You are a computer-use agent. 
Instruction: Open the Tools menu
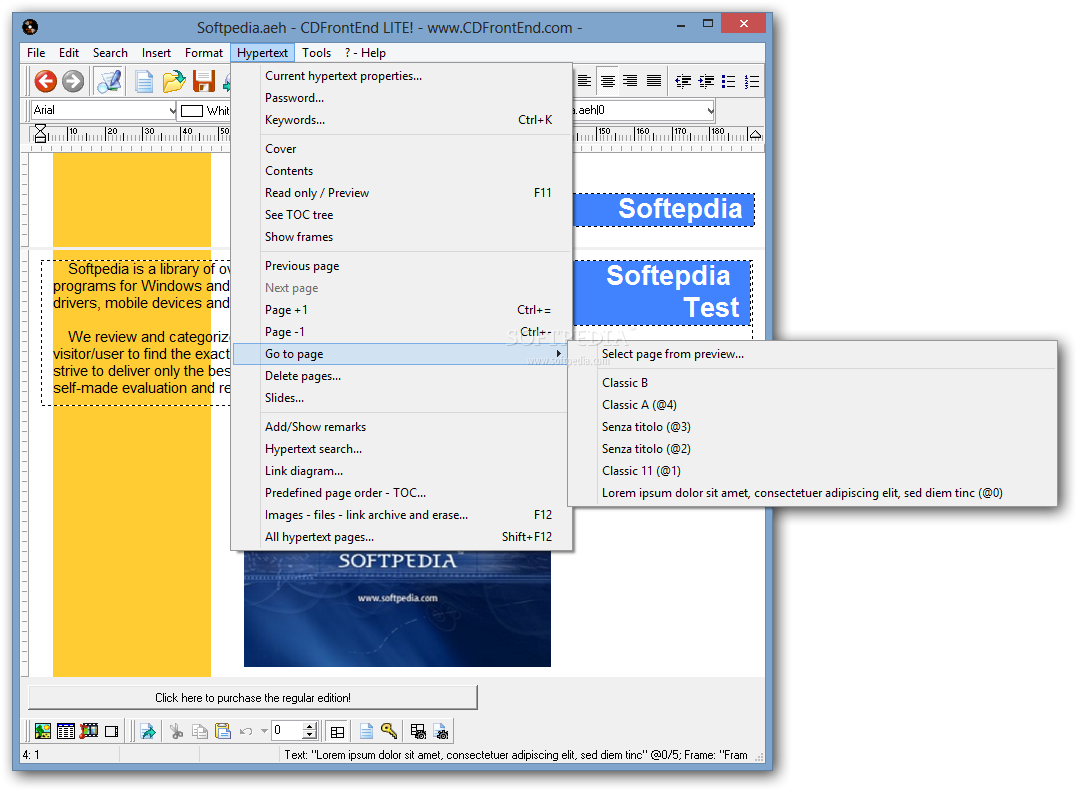(x=316, y=53)
